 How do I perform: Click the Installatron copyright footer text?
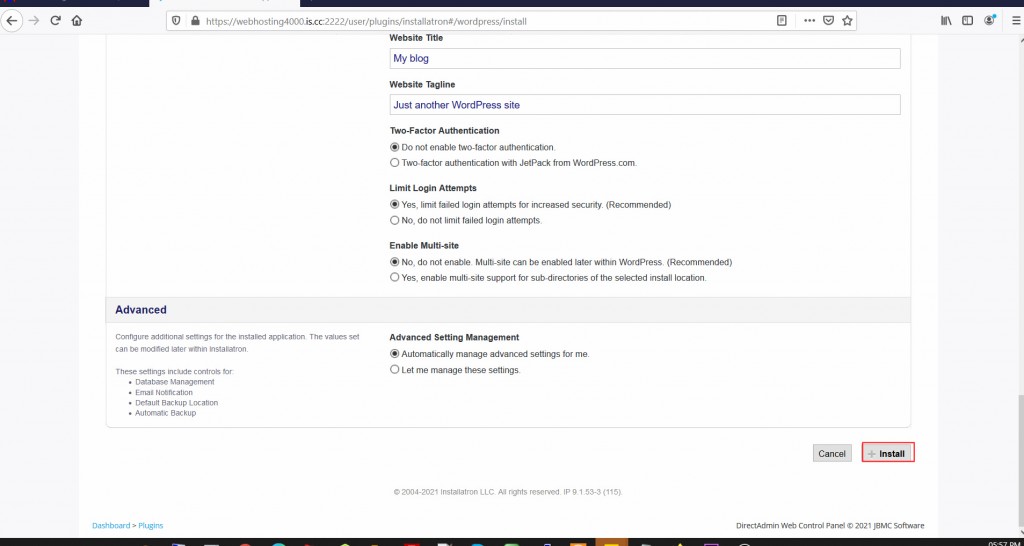coord(508,492)
